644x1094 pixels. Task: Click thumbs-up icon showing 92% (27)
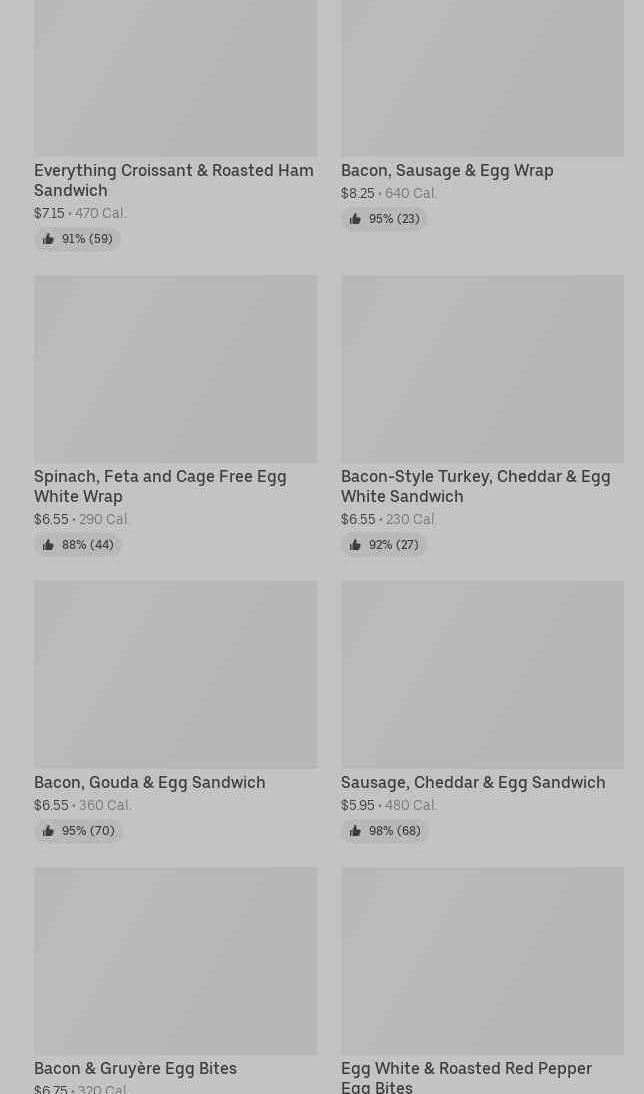click(354, 545)
